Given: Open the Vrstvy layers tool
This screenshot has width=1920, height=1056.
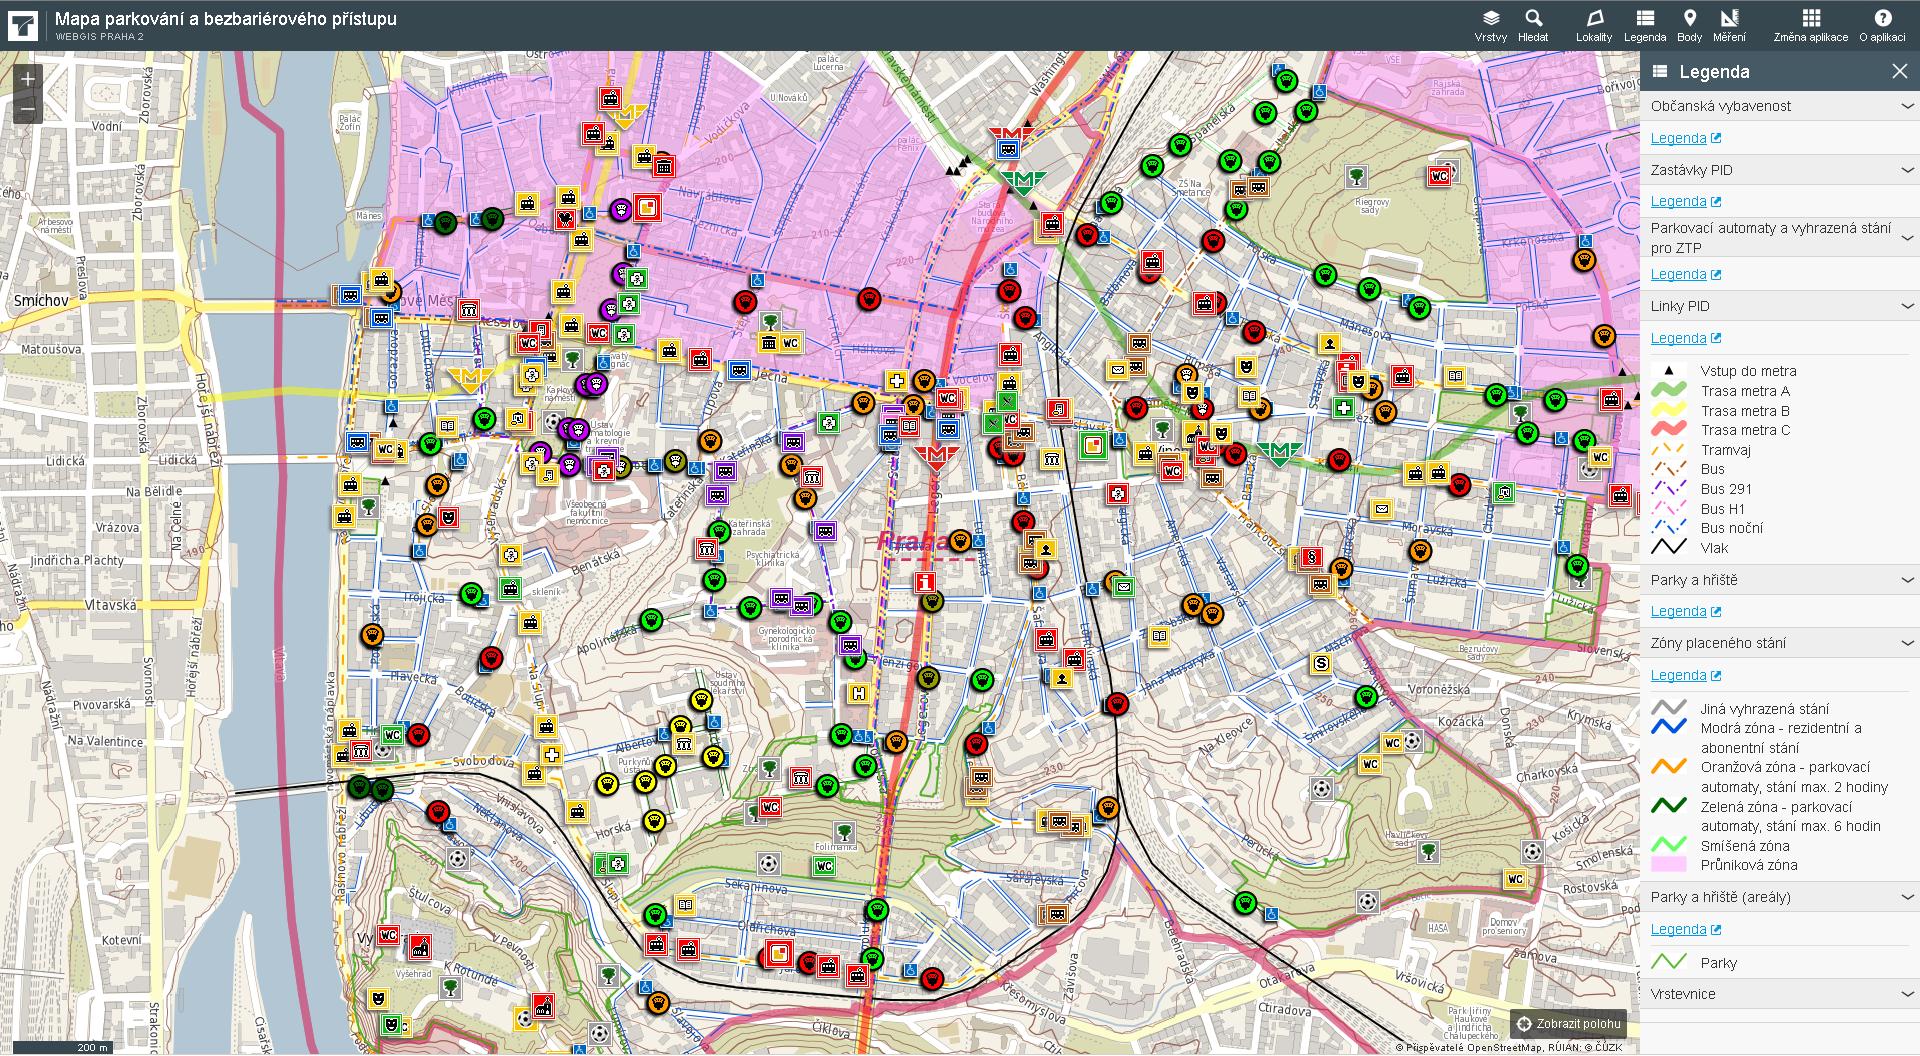Looking at the screenshot, I should point(1490,25).
